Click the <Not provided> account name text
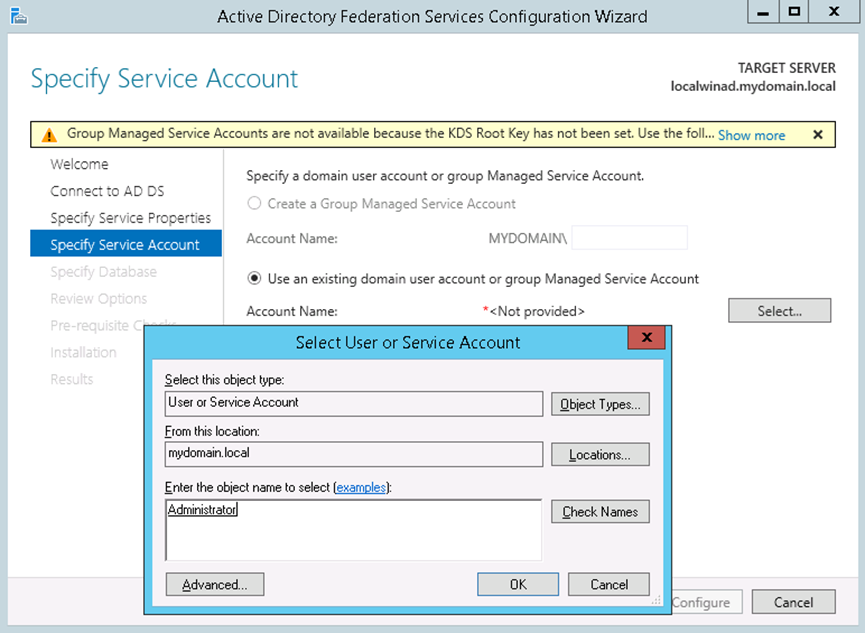Image resolution: width=865 pixels, height=633 pixels. [x=537, y=311]
